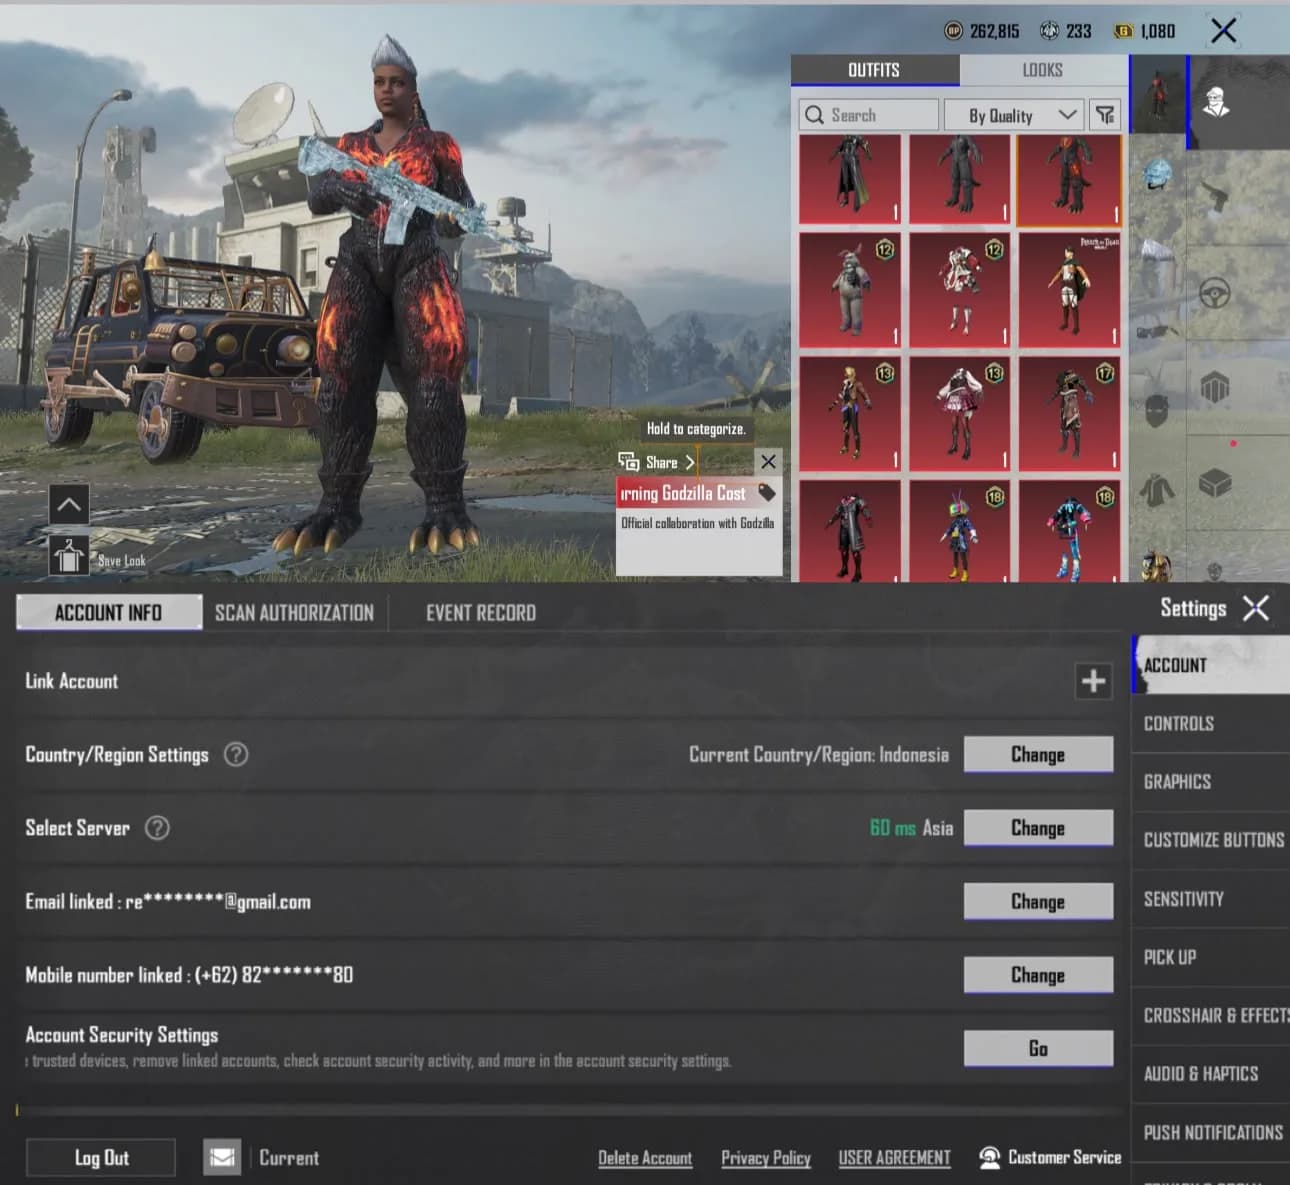The height and width of the screenshot is (1185, 1290).
Task: Open GRAPHICS settings
Action: (x=1211, y=782)
